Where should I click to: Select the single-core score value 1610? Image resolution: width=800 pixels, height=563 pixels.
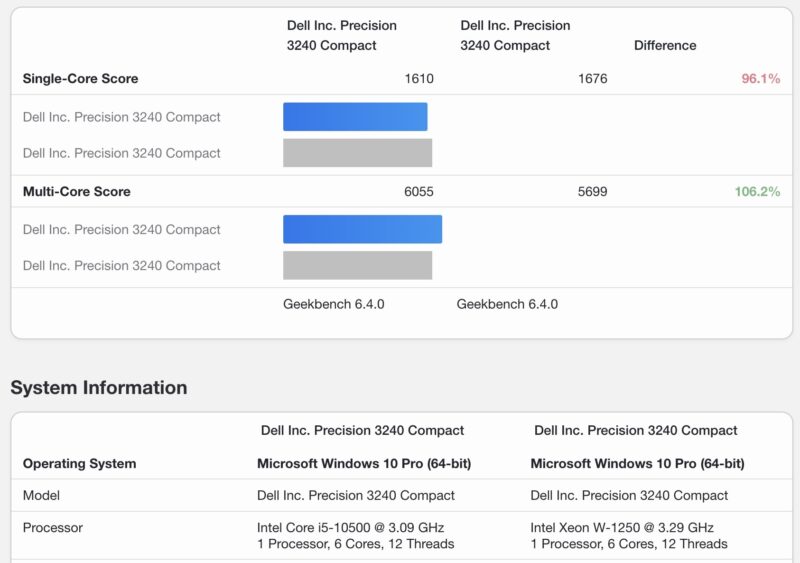(419, 79)
